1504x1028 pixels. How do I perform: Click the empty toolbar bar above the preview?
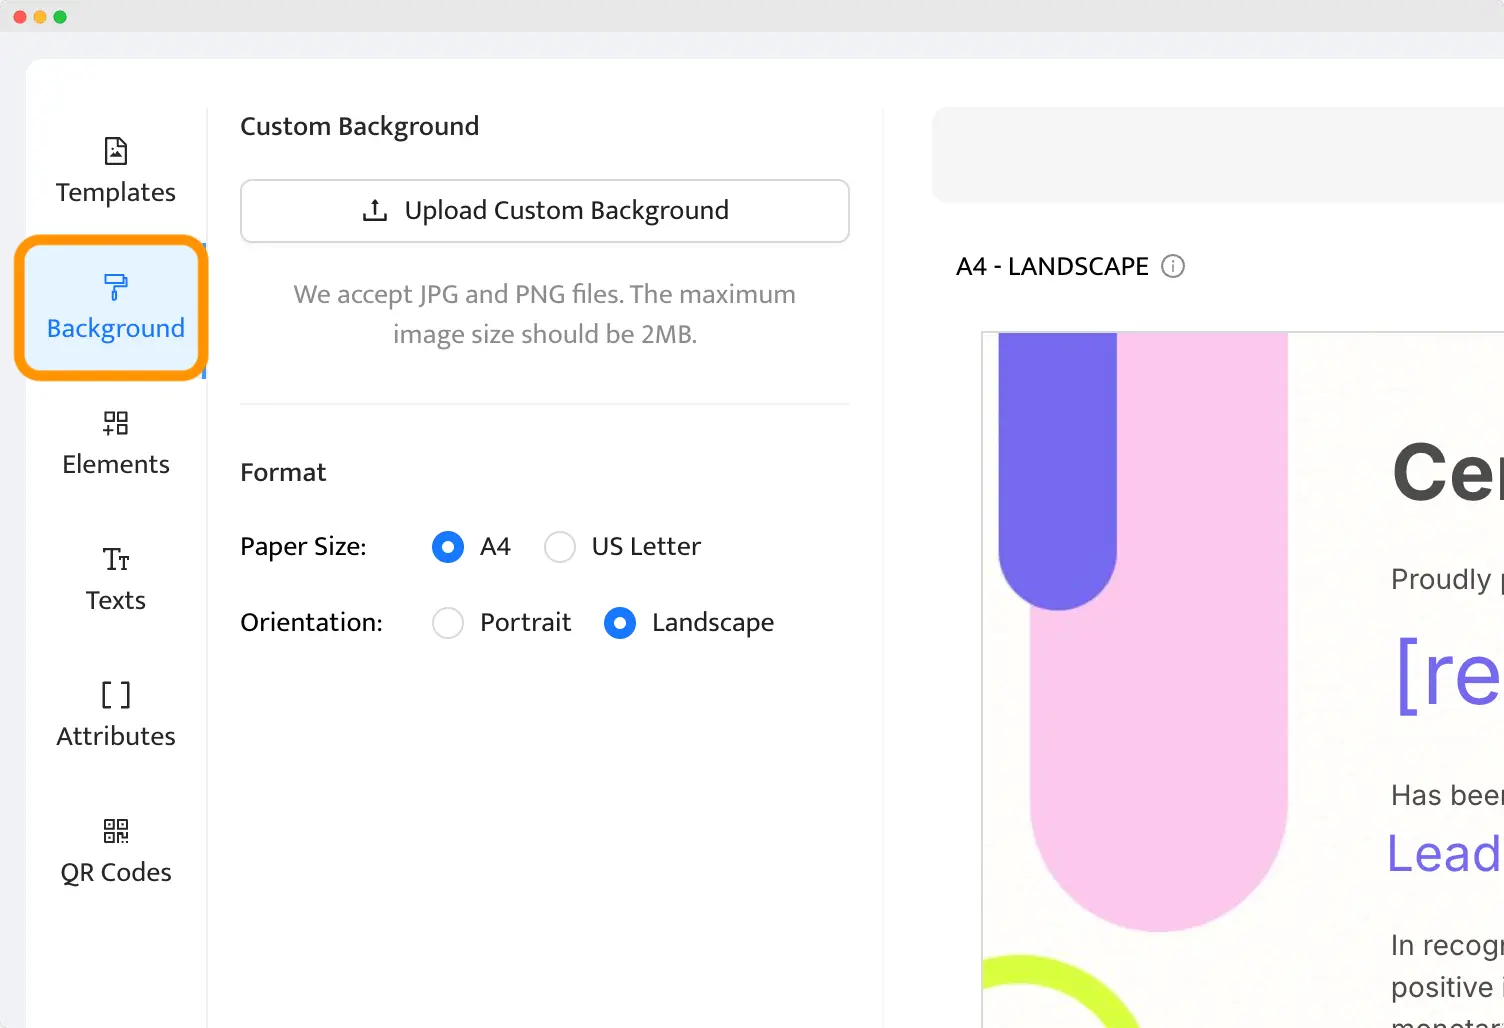point(1218,155)
